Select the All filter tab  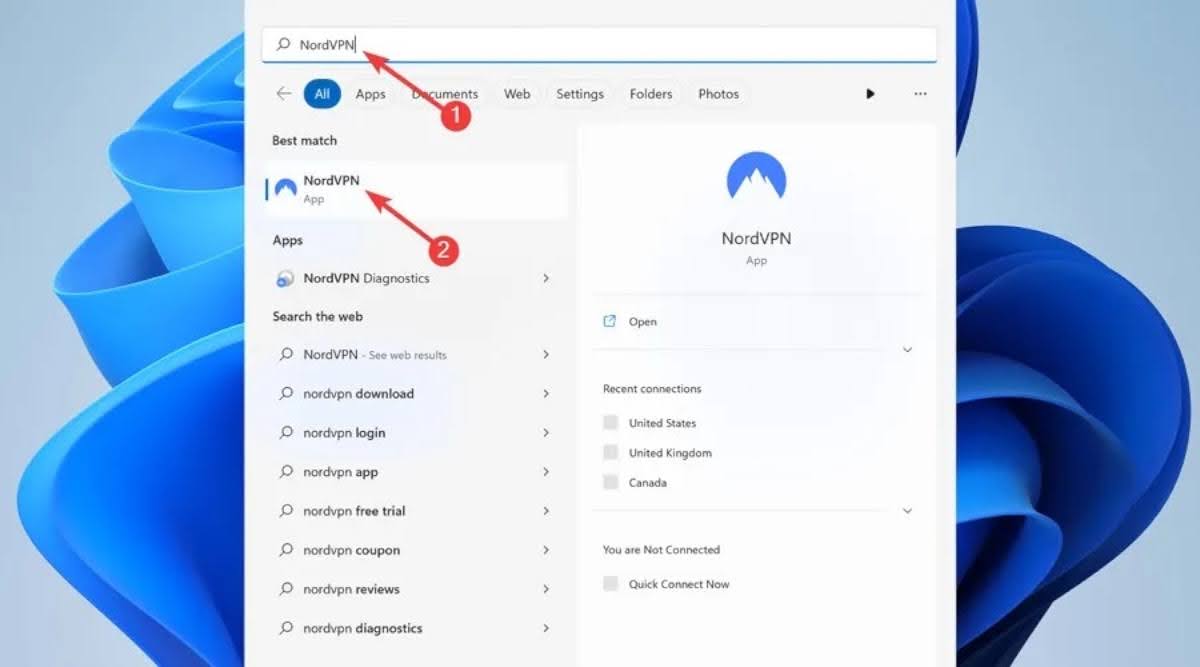[322, 94]
